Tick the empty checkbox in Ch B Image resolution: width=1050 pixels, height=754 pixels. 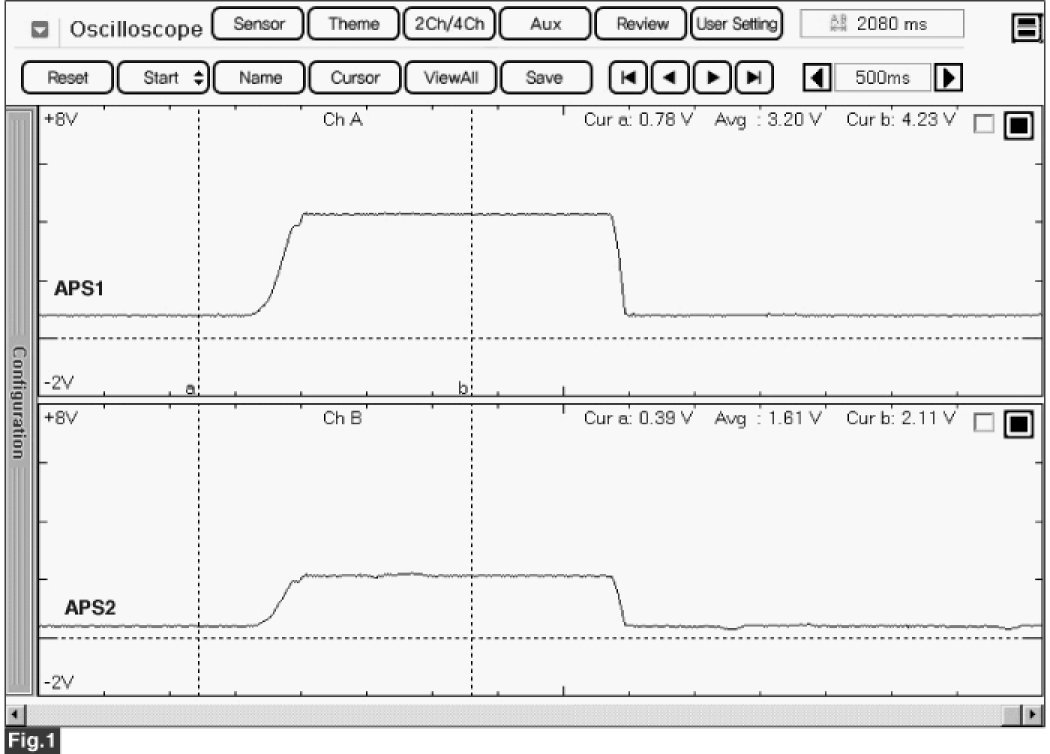tap(984, 424)
